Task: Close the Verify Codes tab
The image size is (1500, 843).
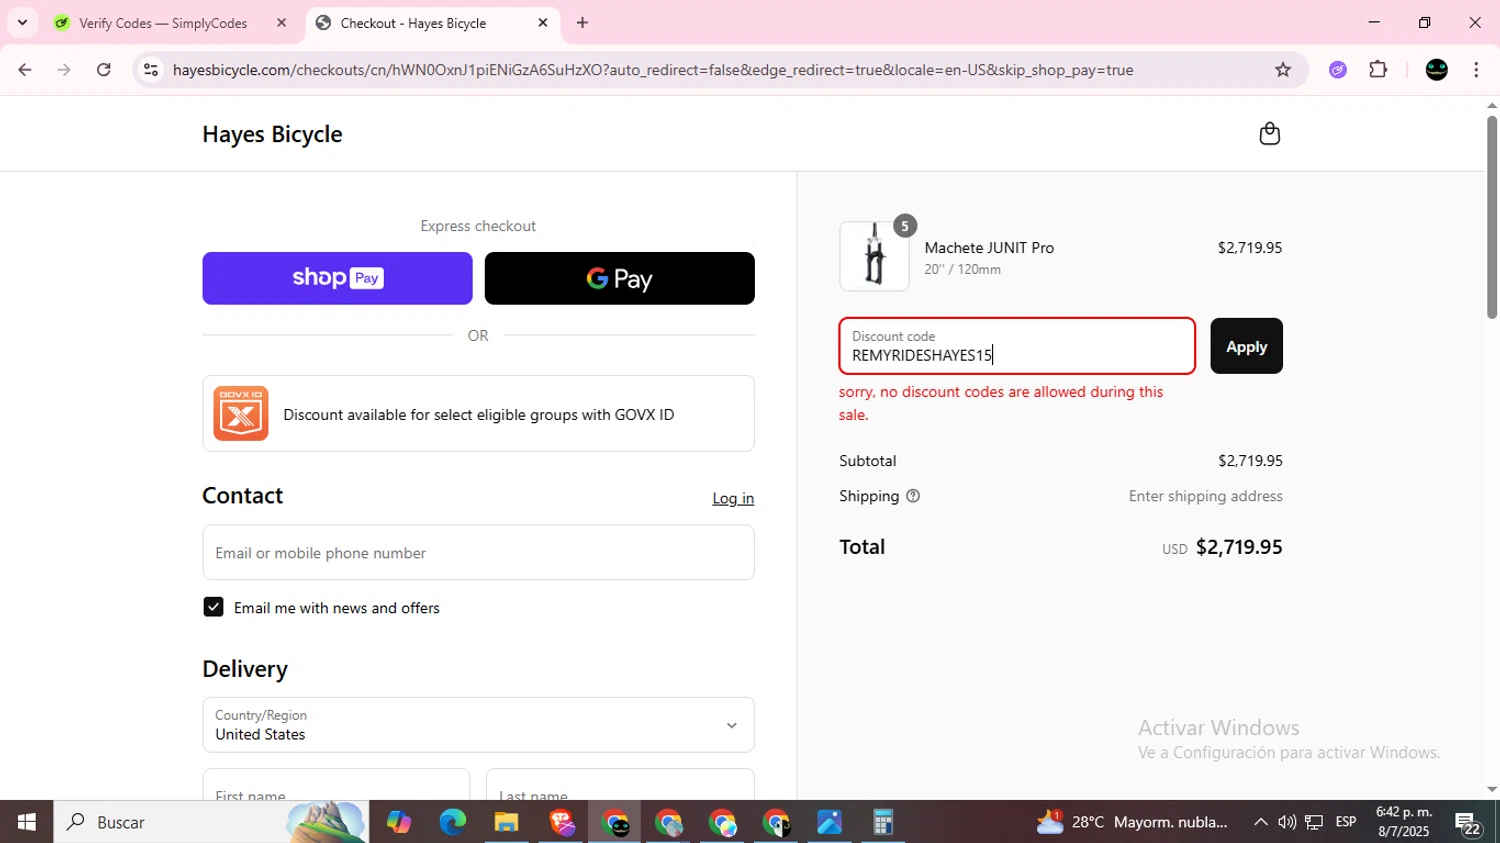Action: (281, 23)
